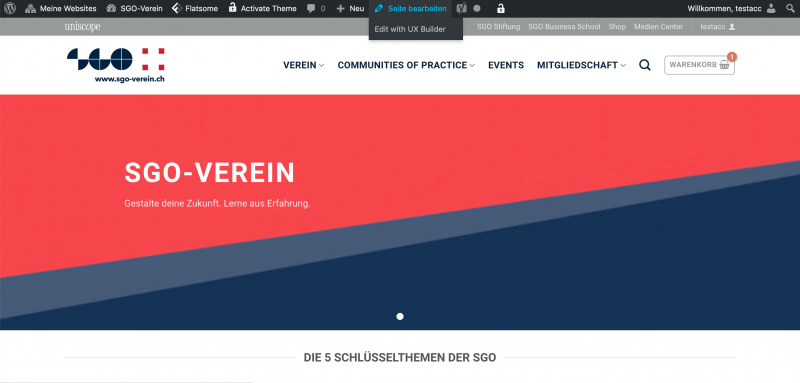This screenshot has height=383, width=800.
Task: Open Flatsome theme options
Action: [195, 8]
